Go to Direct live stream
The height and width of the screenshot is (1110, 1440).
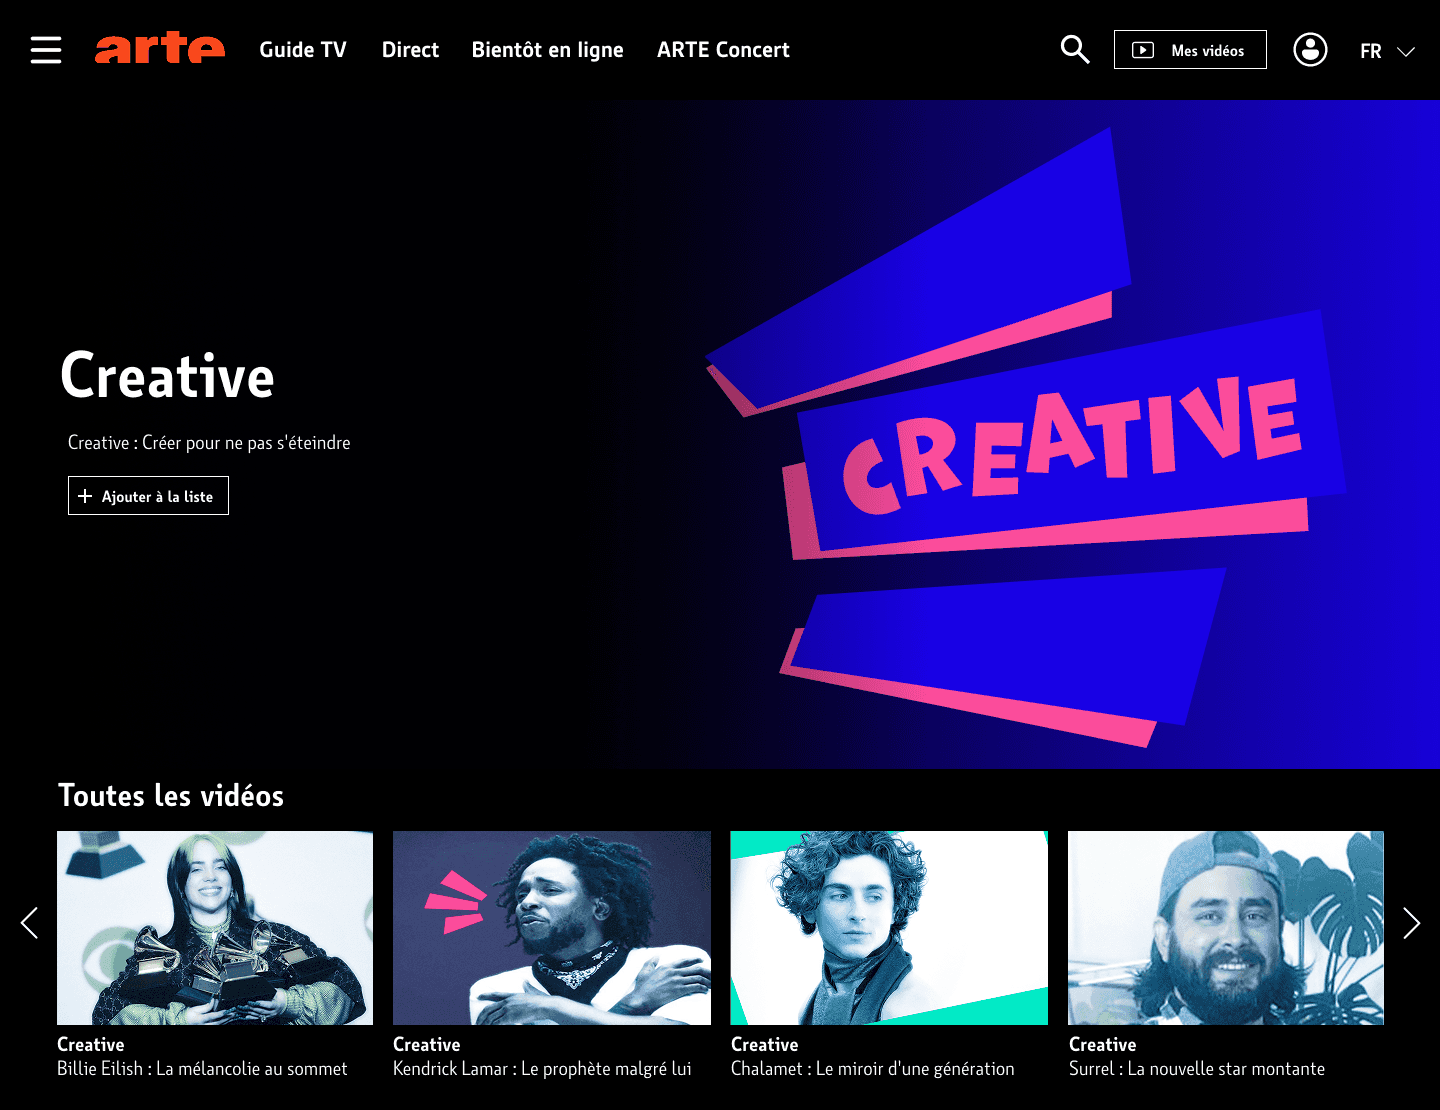click(x=410, y=50)
